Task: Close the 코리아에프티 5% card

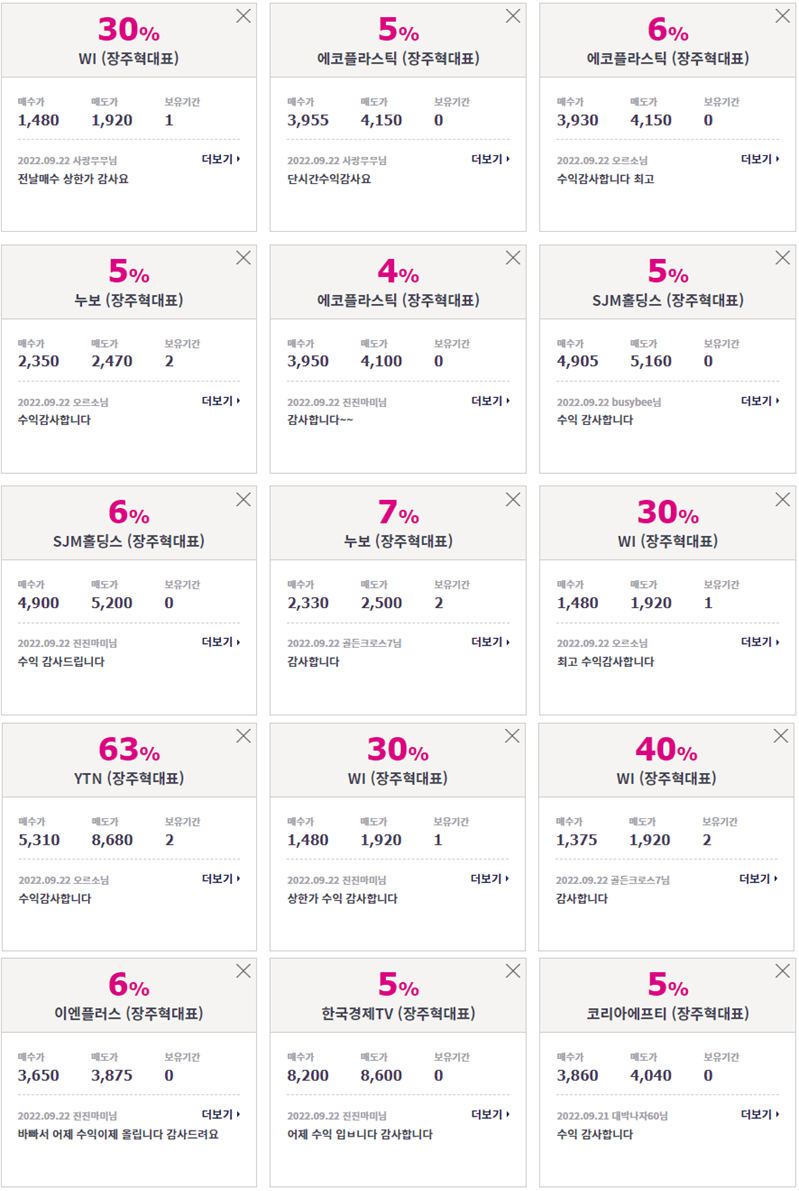Action: pyautogui.click(x=782, y=971)
